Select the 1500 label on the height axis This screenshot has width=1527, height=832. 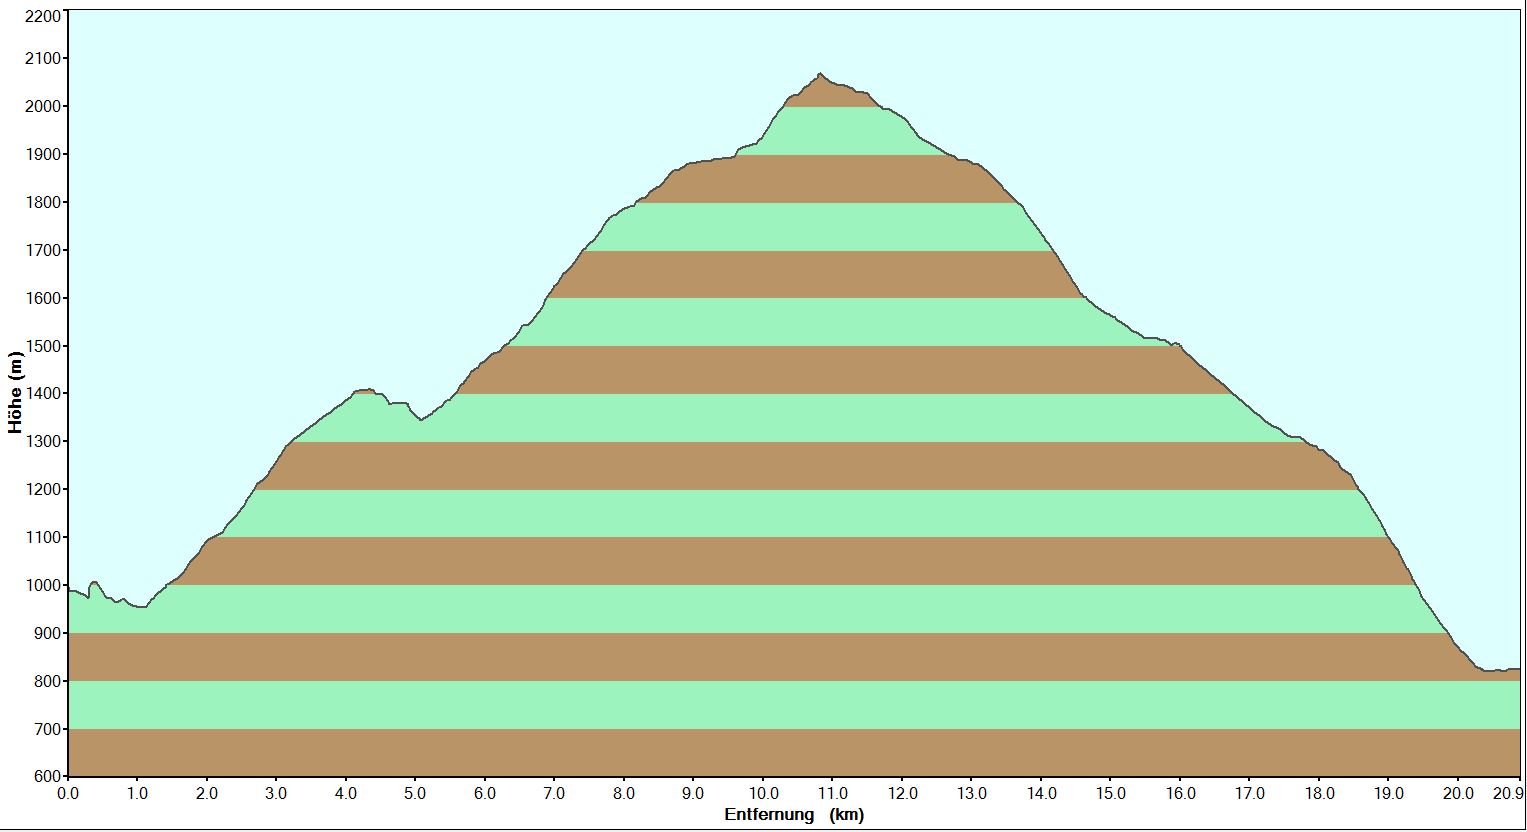point(42,346)
